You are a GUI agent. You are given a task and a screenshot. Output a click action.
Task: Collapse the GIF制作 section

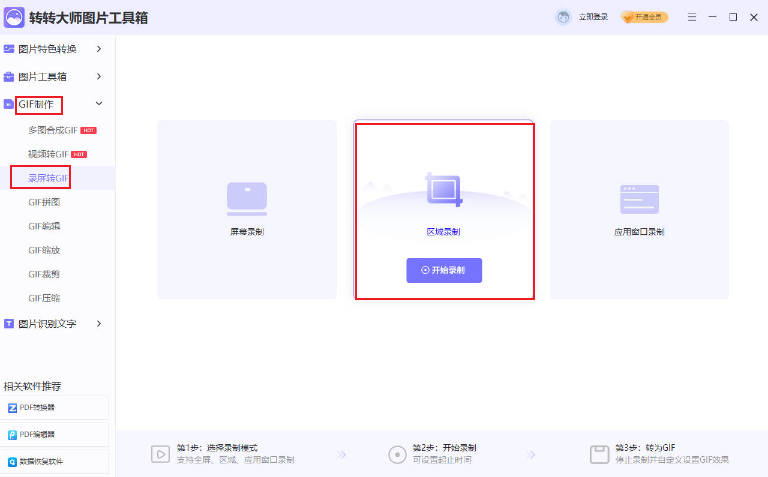[98, 103]
